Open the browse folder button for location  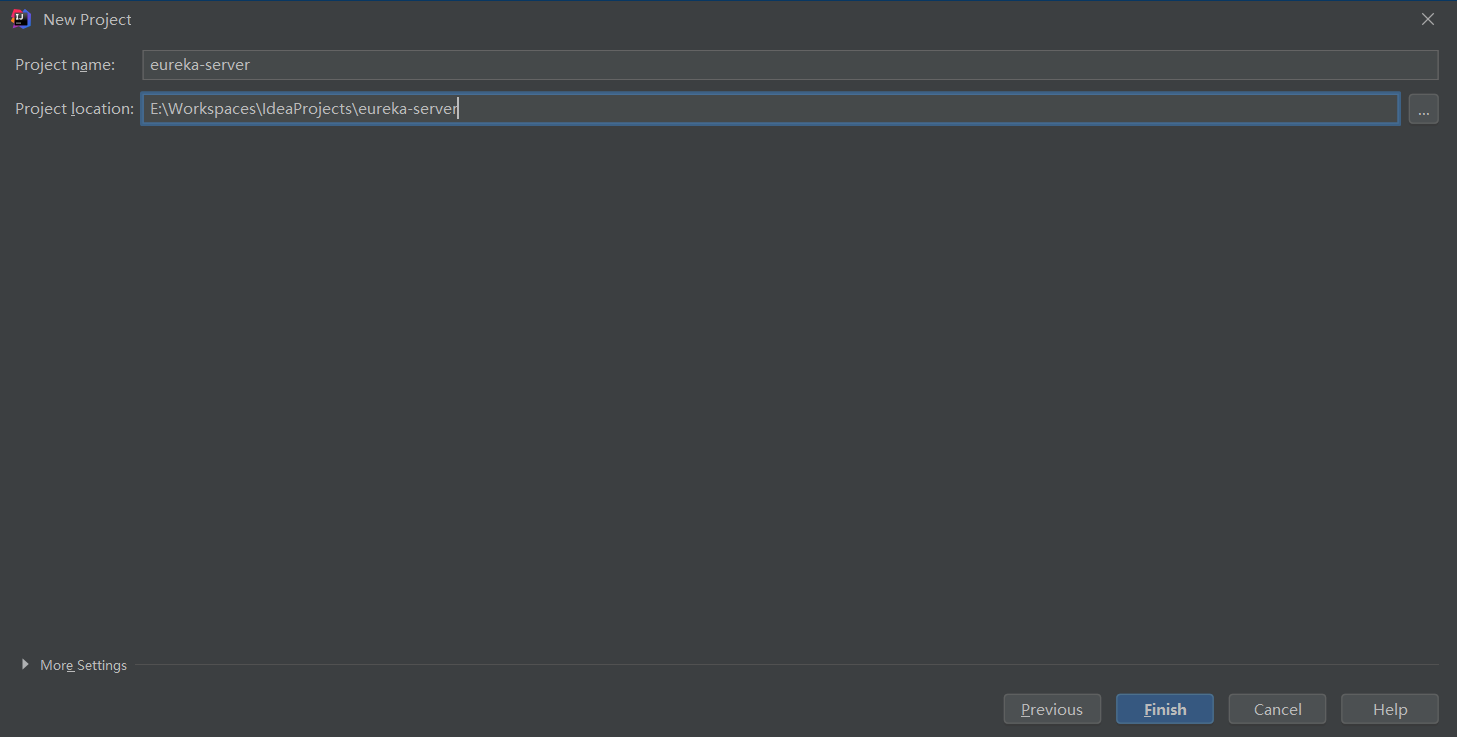coord(1423,109)
